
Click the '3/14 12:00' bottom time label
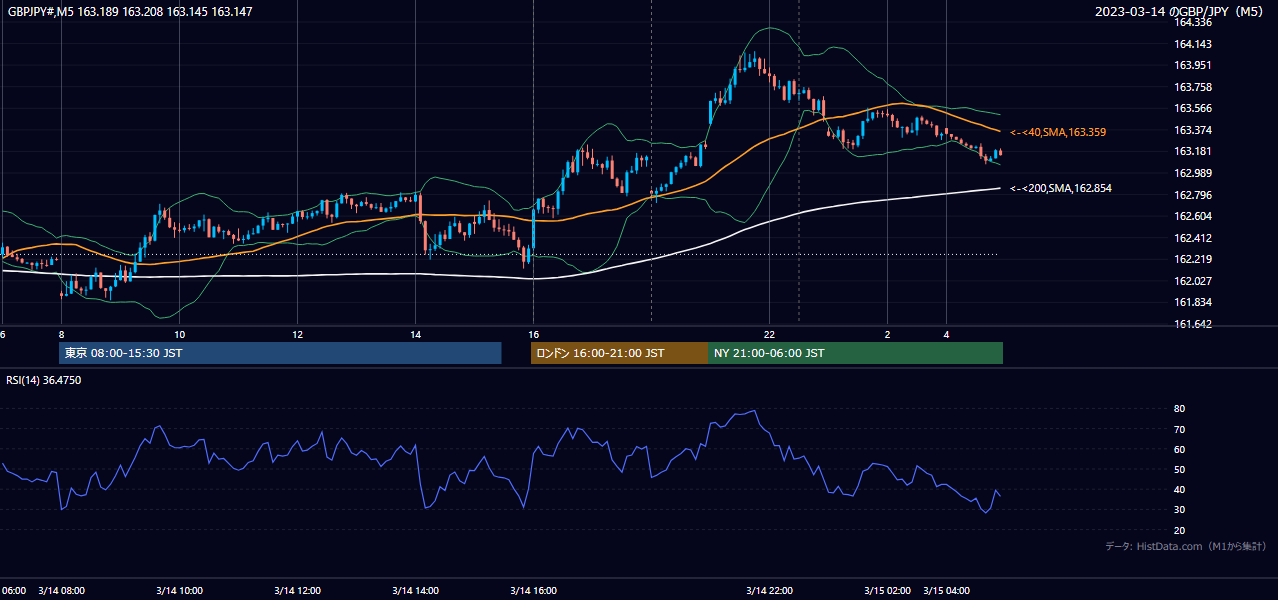(298, 590)
